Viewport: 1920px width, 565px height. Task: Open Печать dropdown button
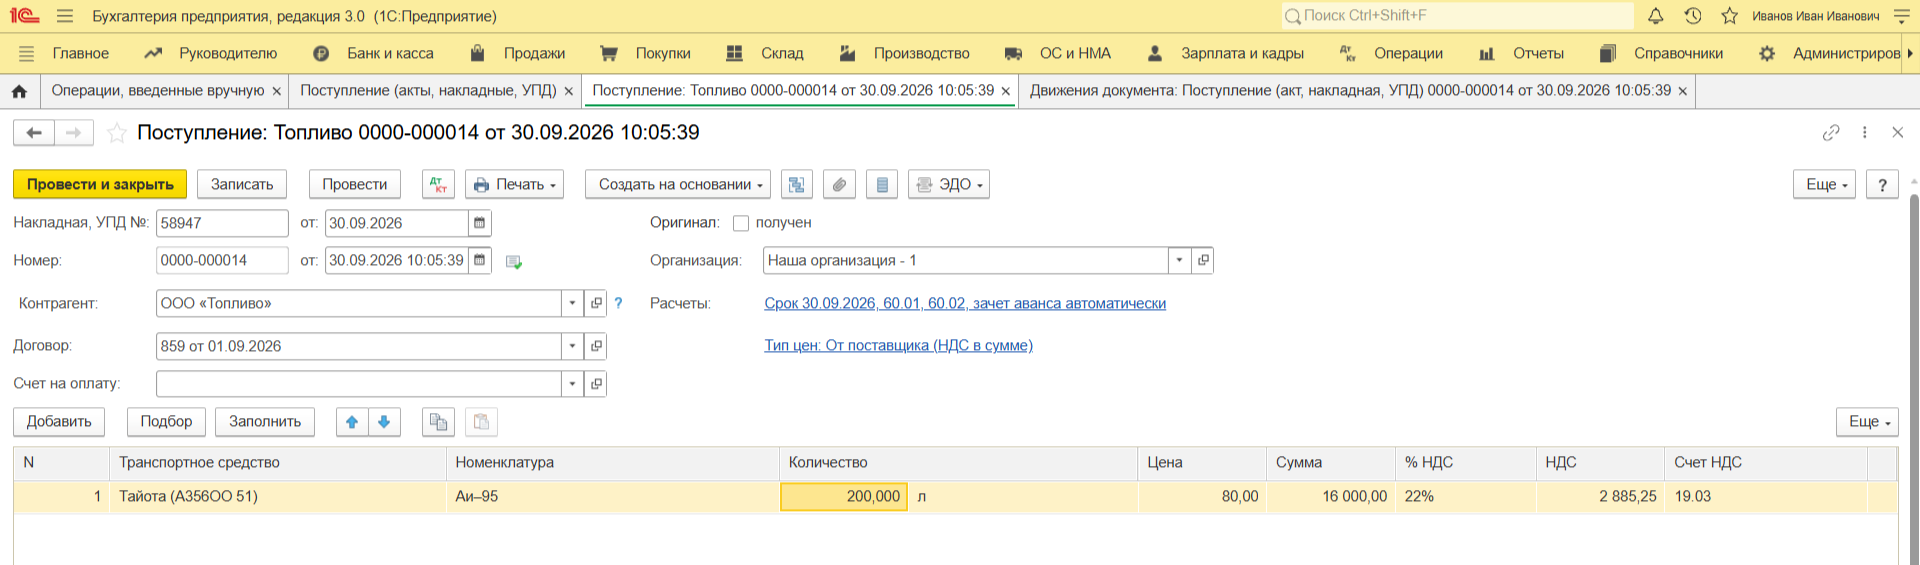point(514,184)
